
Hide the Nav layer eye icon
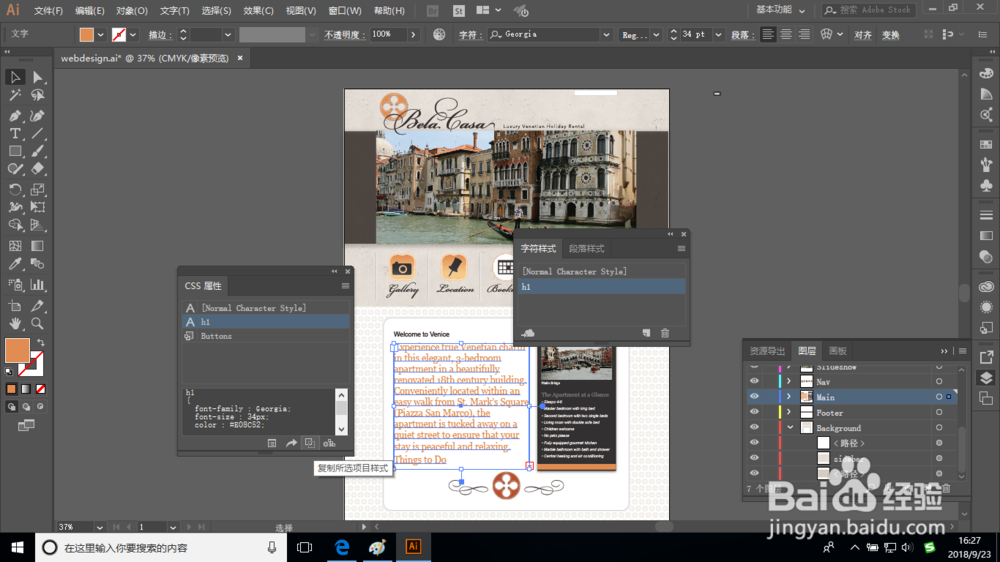754,381
